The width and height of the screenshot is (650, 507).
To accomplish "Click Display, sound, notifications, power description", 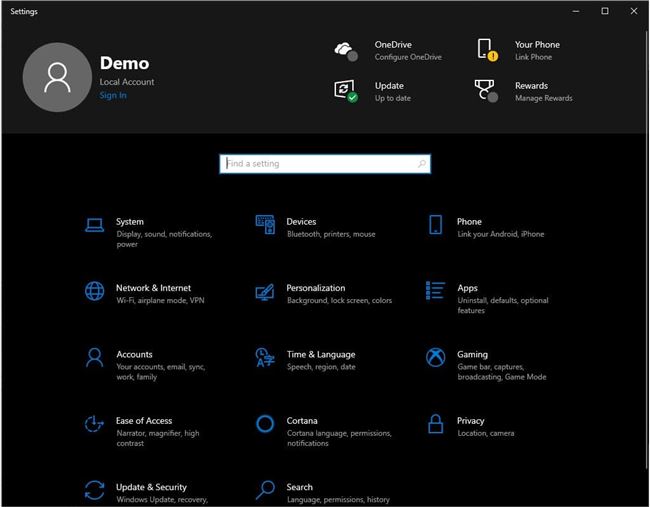I will coord(164,239).
